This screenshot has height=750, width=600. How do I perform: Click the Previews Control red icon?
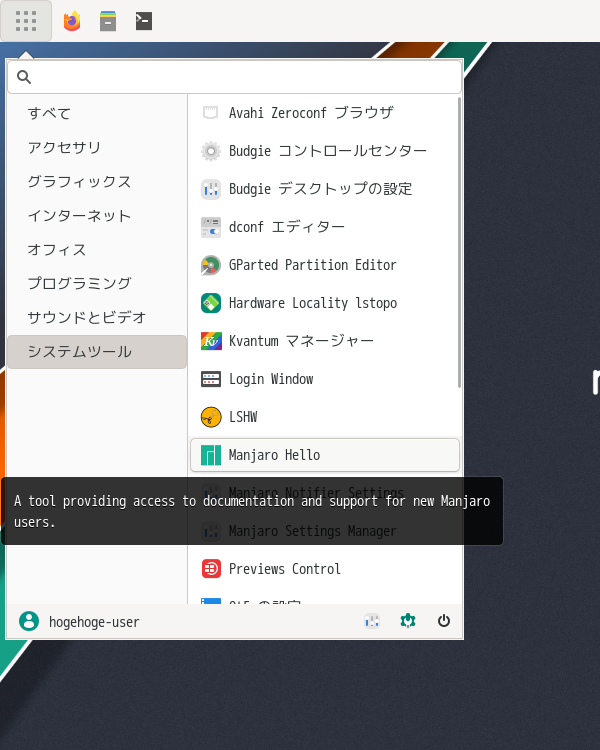click(211, 569)
